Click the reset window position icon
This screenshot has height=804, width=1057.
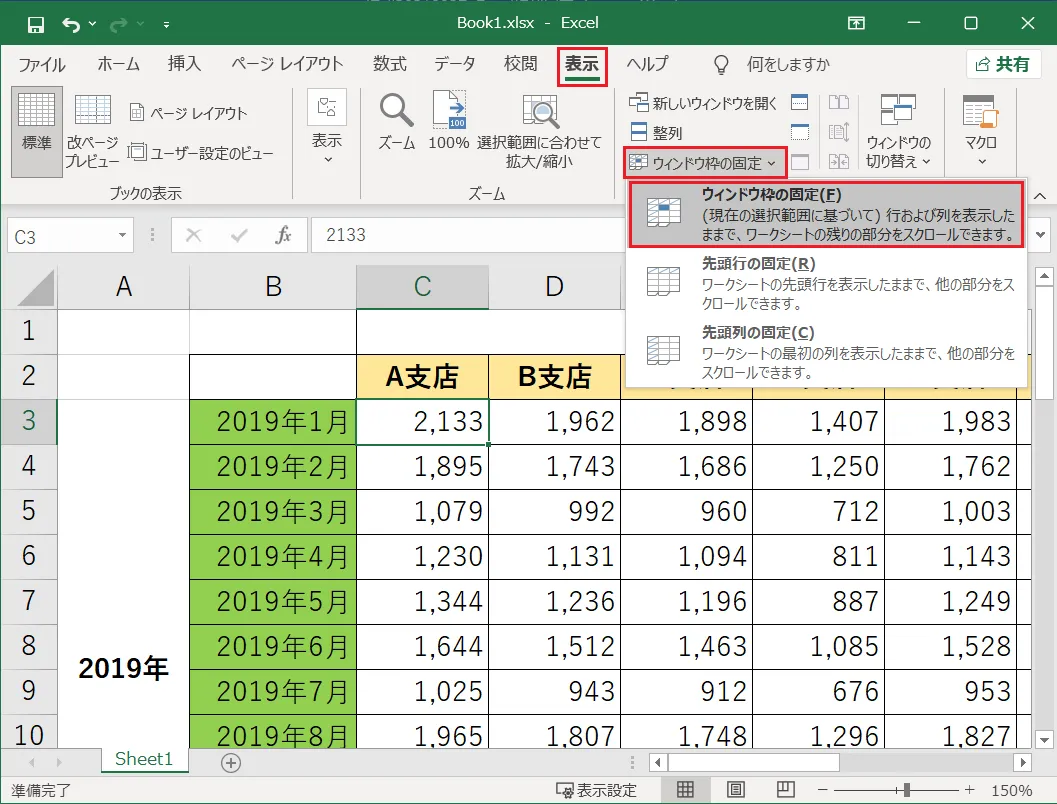[x=839, y=162]
